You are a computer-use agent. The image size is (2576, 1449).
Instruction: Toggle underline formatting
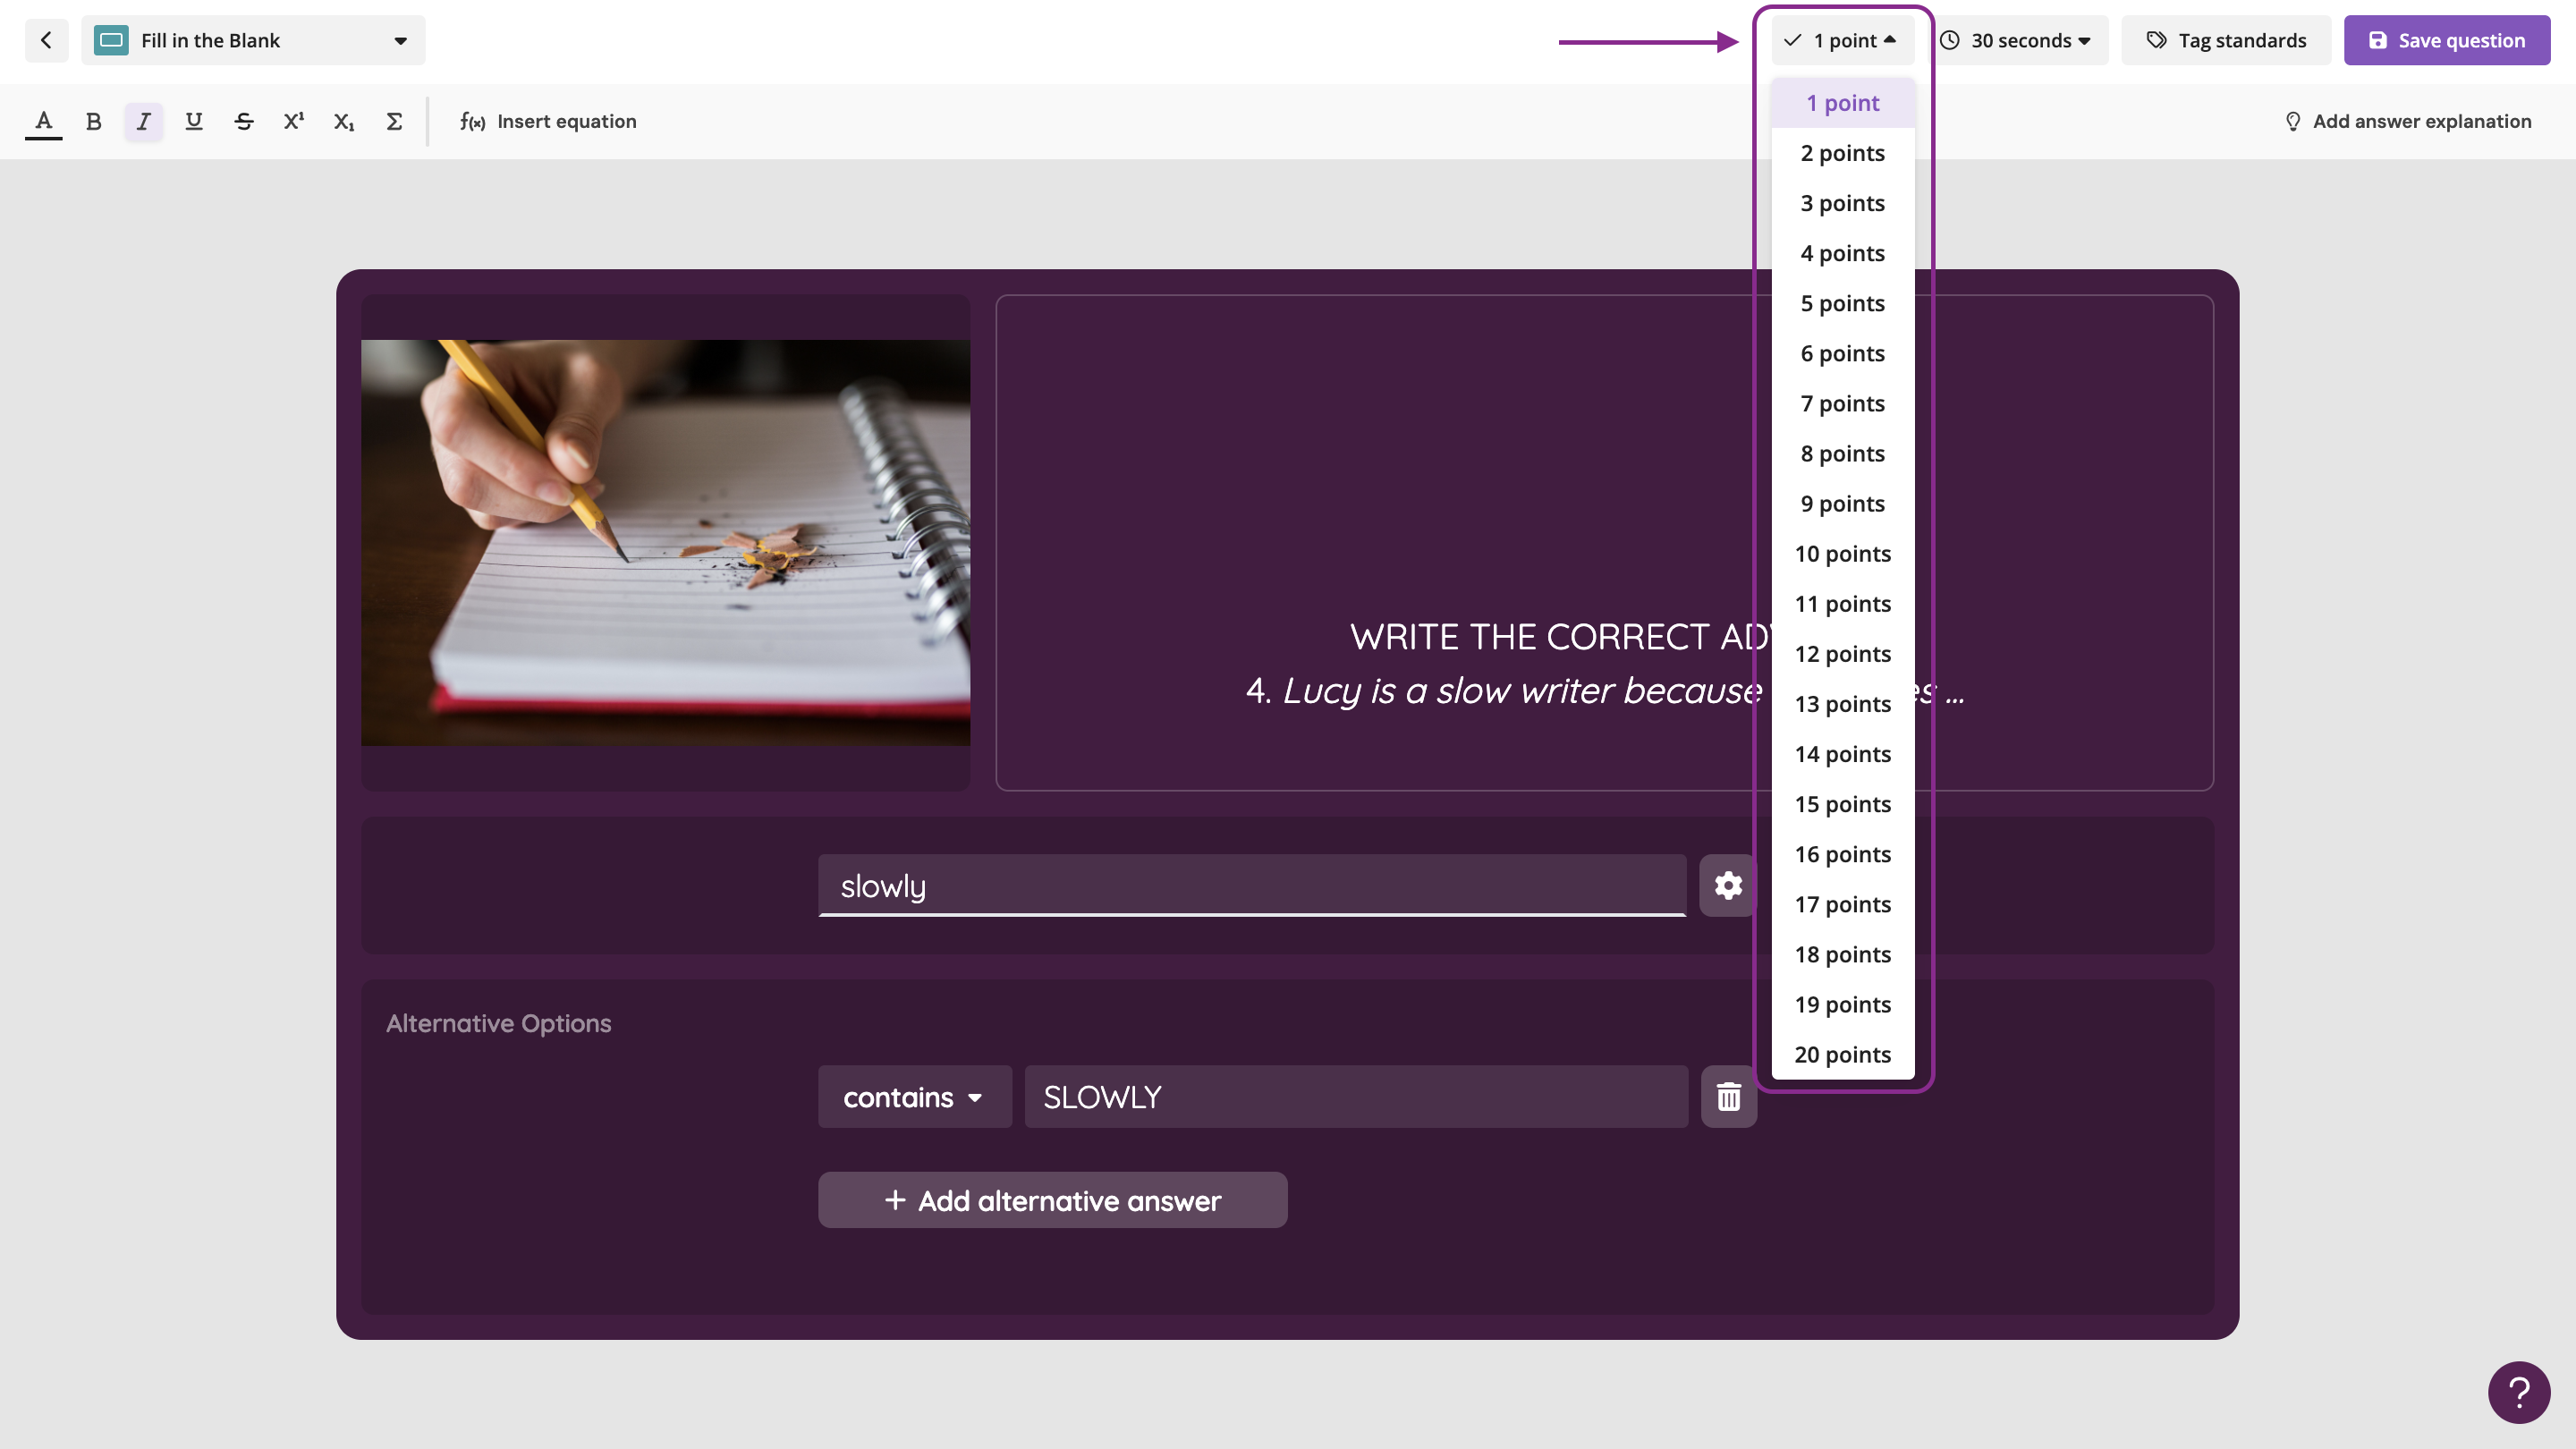pos(193,121)
